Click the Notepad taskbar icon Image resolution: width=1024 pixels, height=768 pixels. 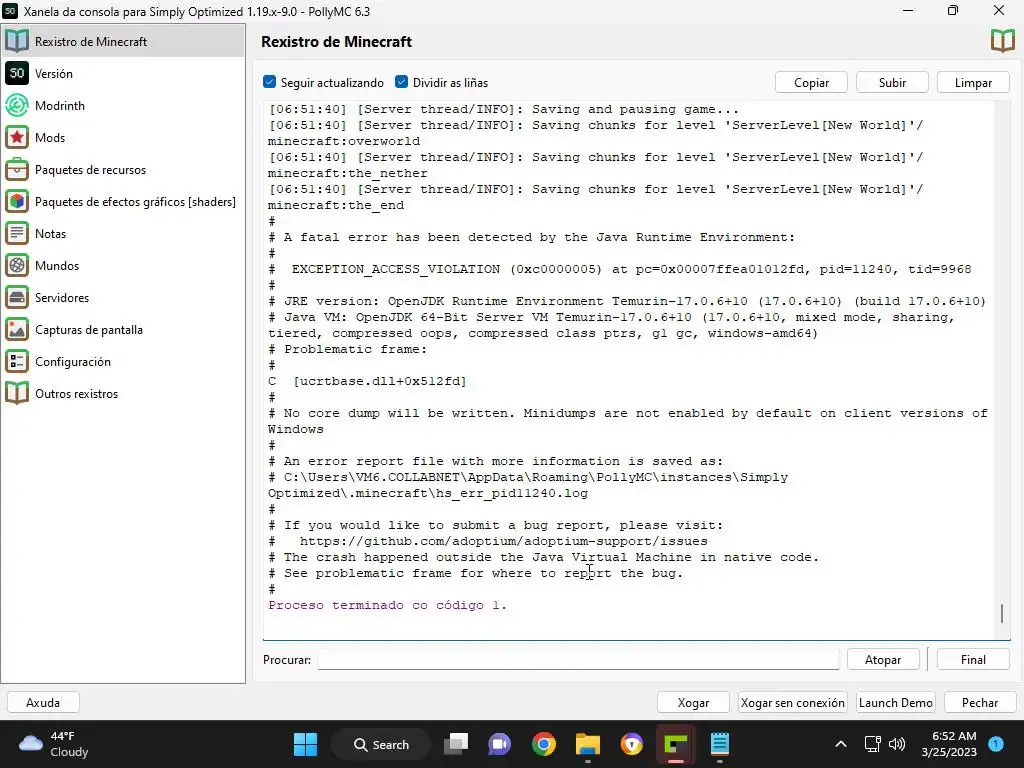[x=719, y=744]
